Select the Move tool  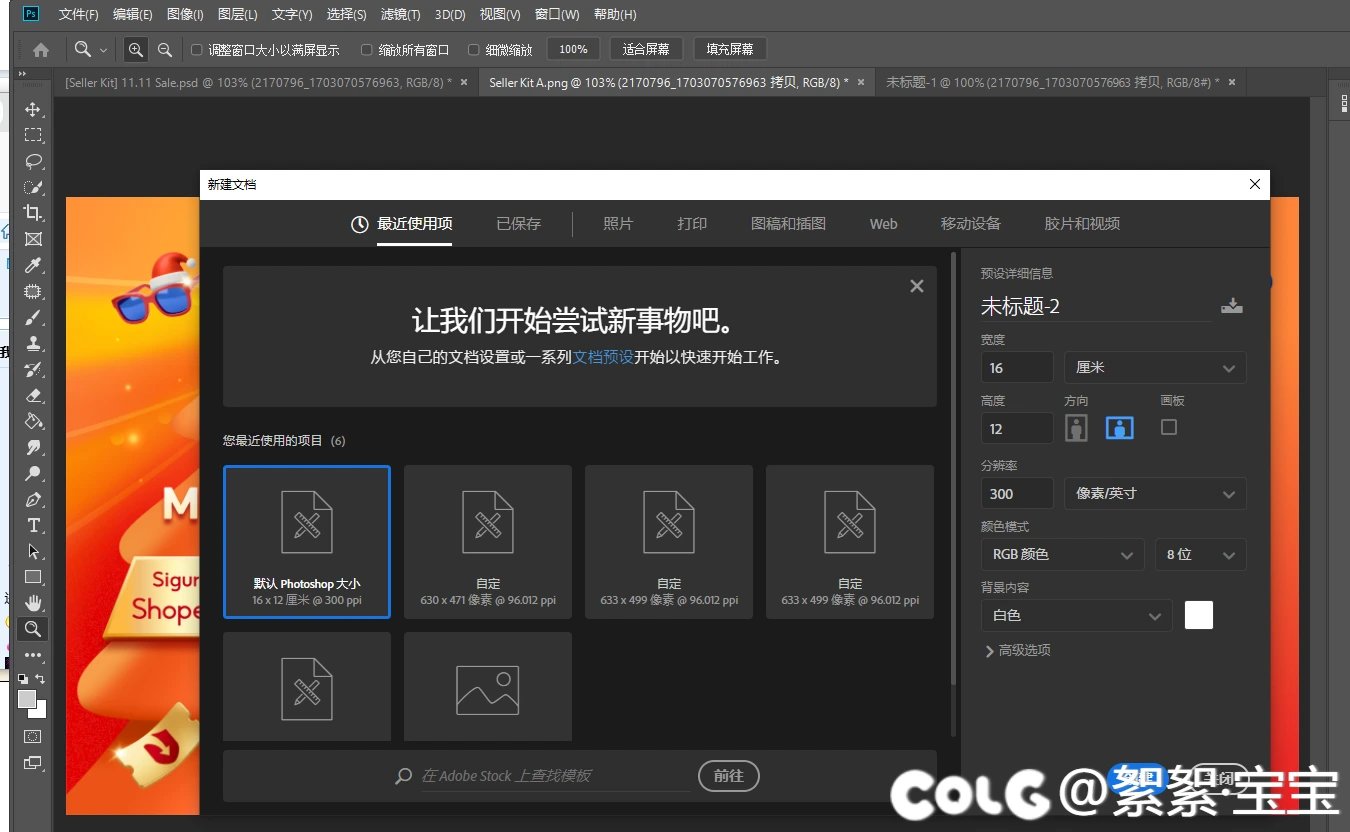click(33, 109)
